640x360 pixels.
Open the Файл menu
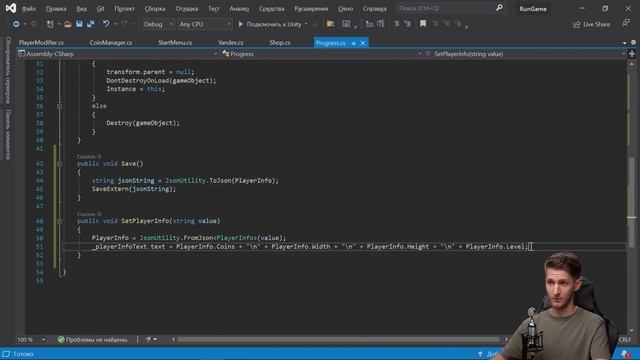[28, 9]
